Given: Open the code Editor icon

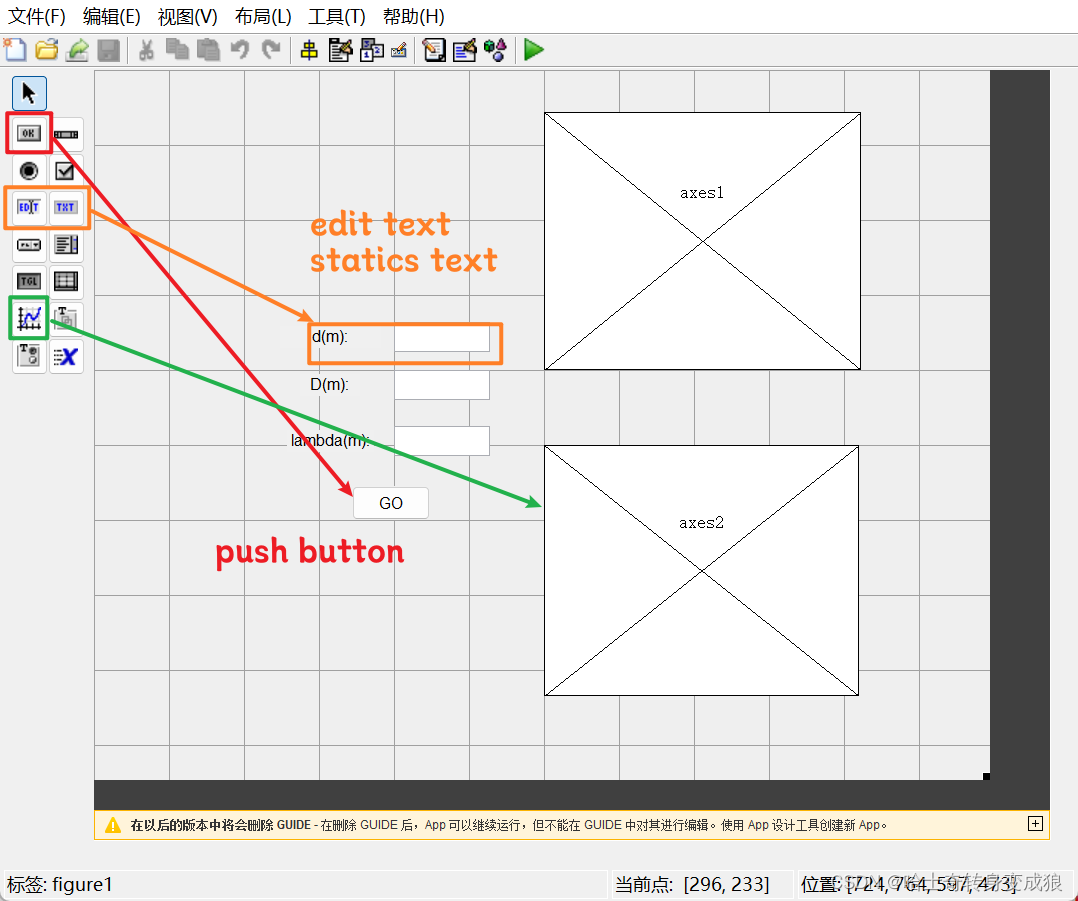Looking at the screenshot, I should [434, 50].
